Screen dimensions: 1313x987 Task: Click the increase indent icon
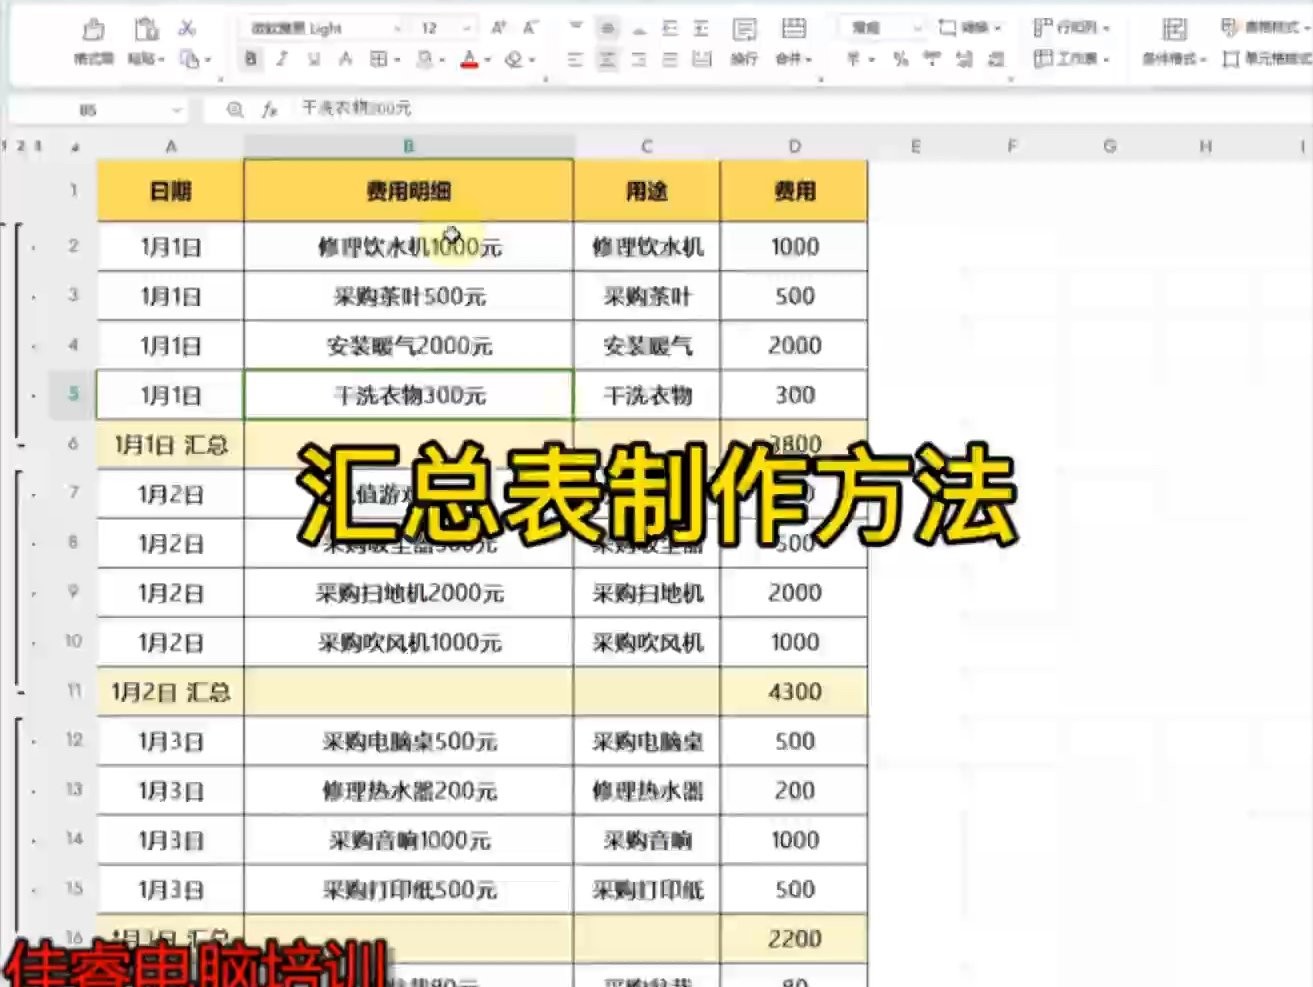point(702,28)
